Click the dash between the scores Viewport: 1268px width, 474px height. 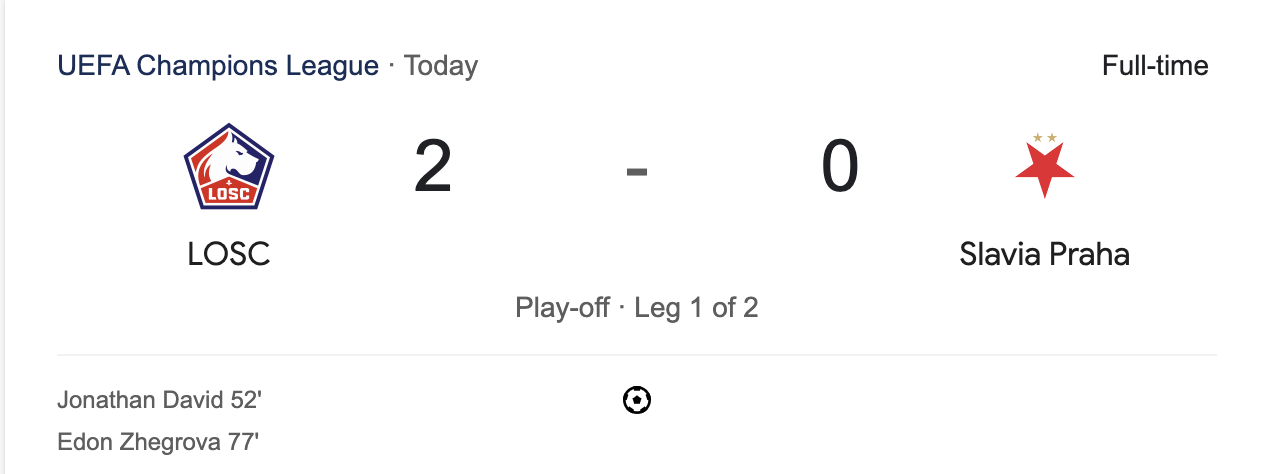point(637,172)
